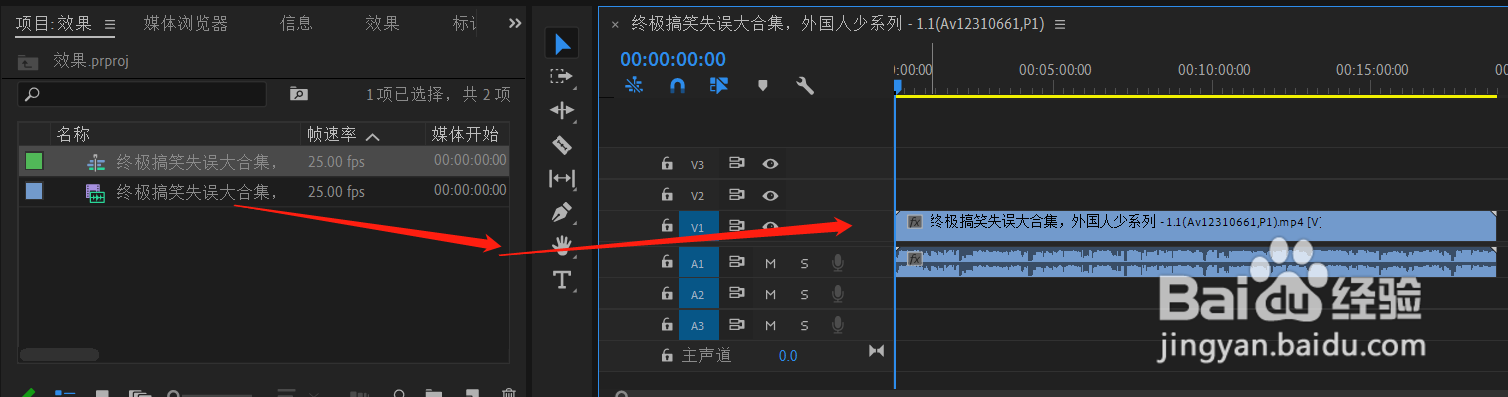Click the search bin folder icon
Viewport: 1508px width, 397px height.
coord(298,94)
